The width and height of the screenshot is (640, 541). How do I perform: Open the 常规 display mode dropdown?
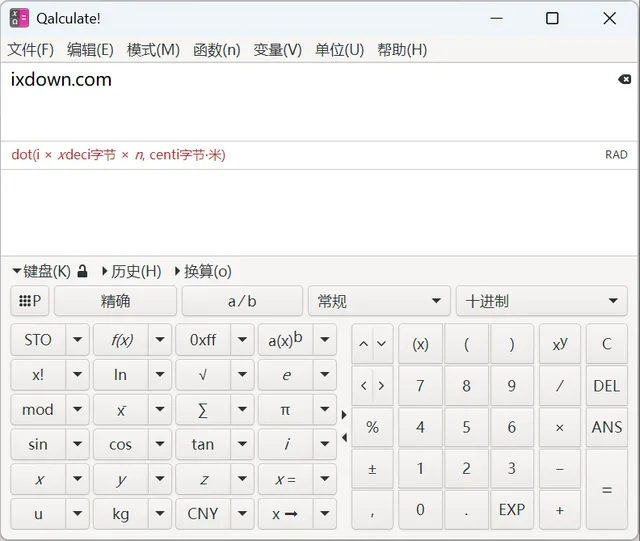point(379,301)
